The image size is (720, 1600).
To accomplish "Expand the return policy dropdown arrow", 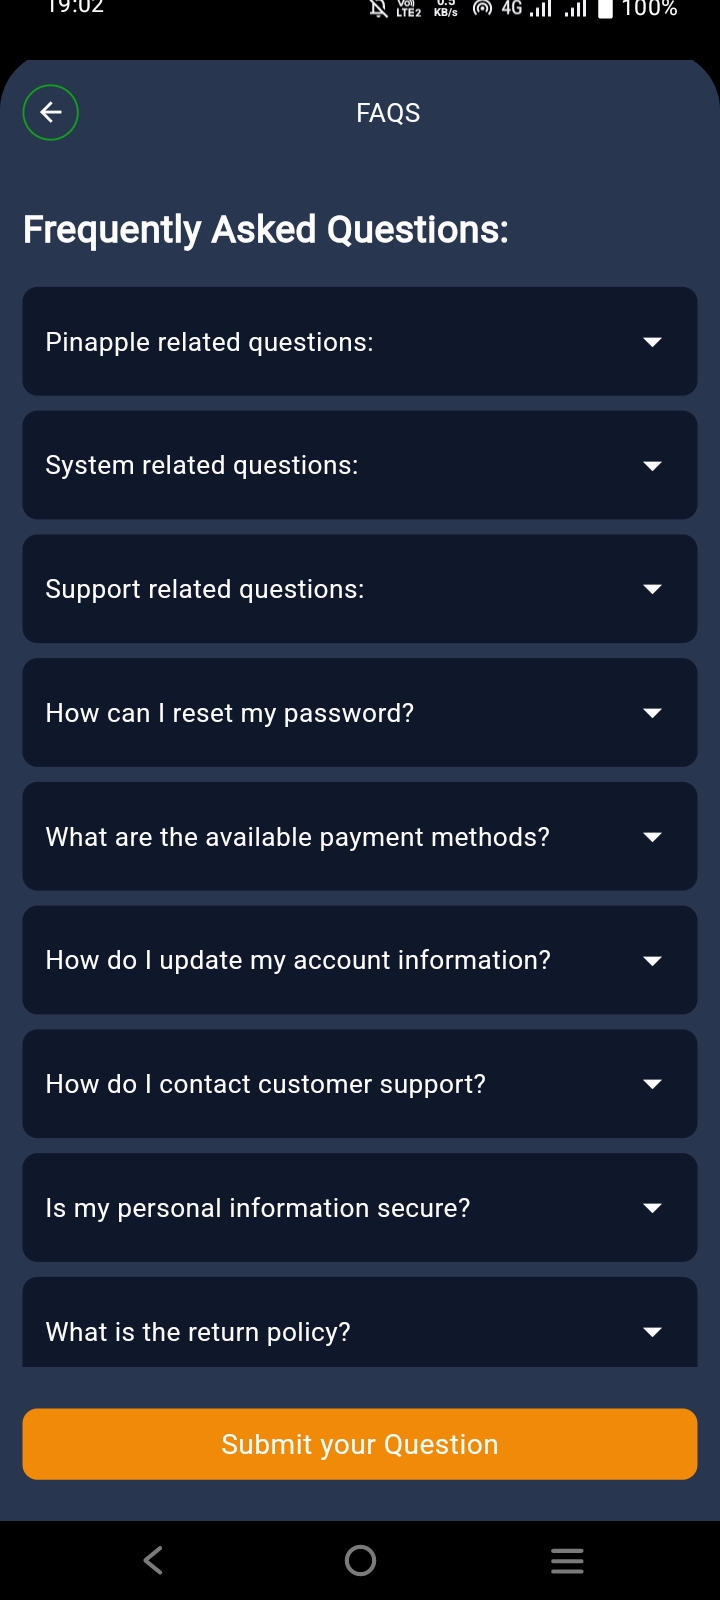I will [652, 1332].
